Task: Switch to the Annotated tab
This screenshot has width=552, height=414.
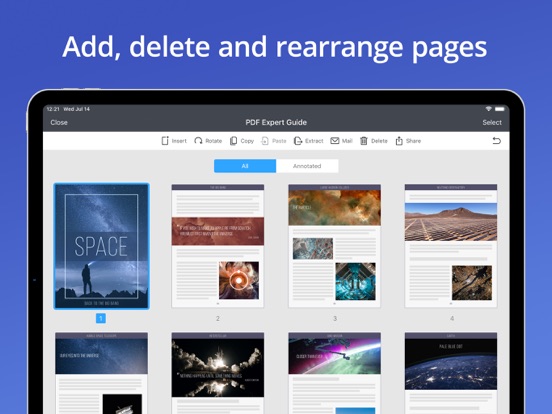Action: (x=307, y=166)
